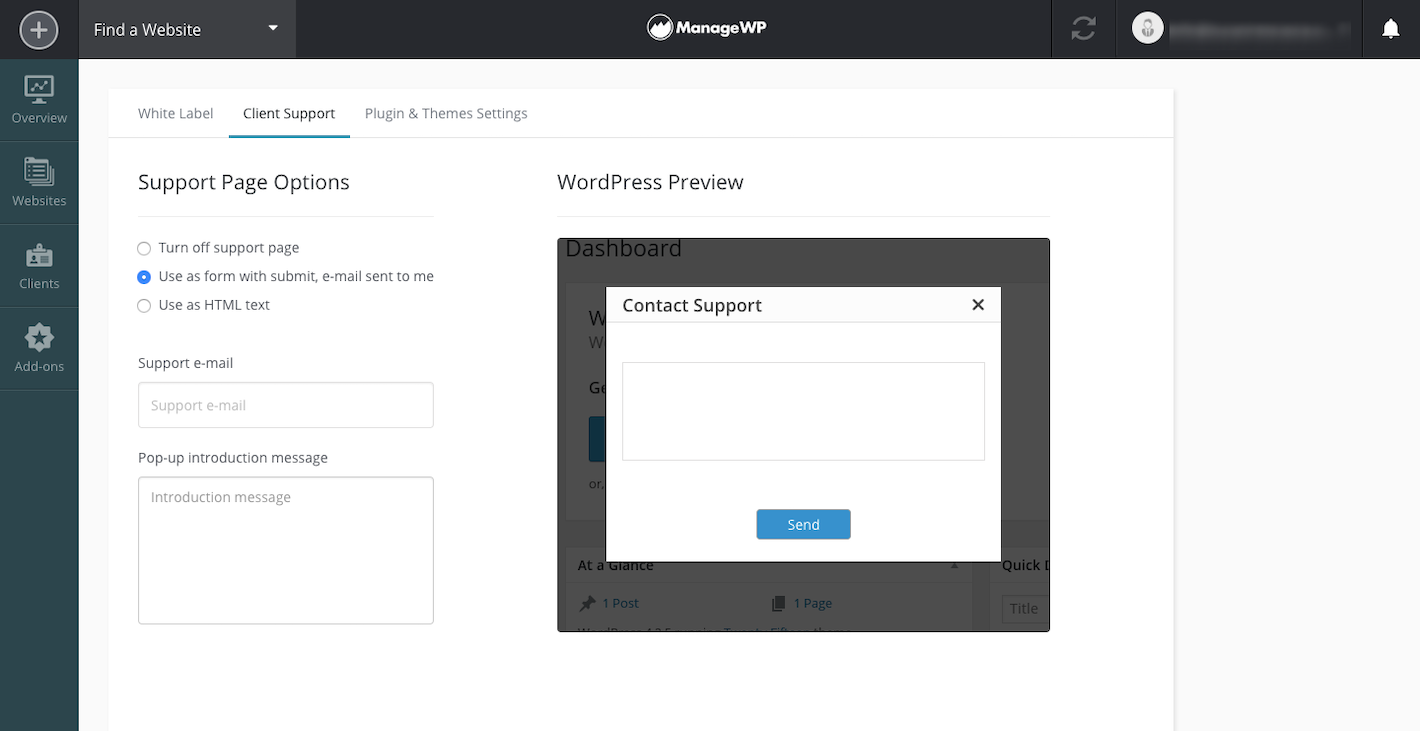Screen dimensions: 1420x731
Task: Click the user avatar icon
Action: click(1147, 29)
